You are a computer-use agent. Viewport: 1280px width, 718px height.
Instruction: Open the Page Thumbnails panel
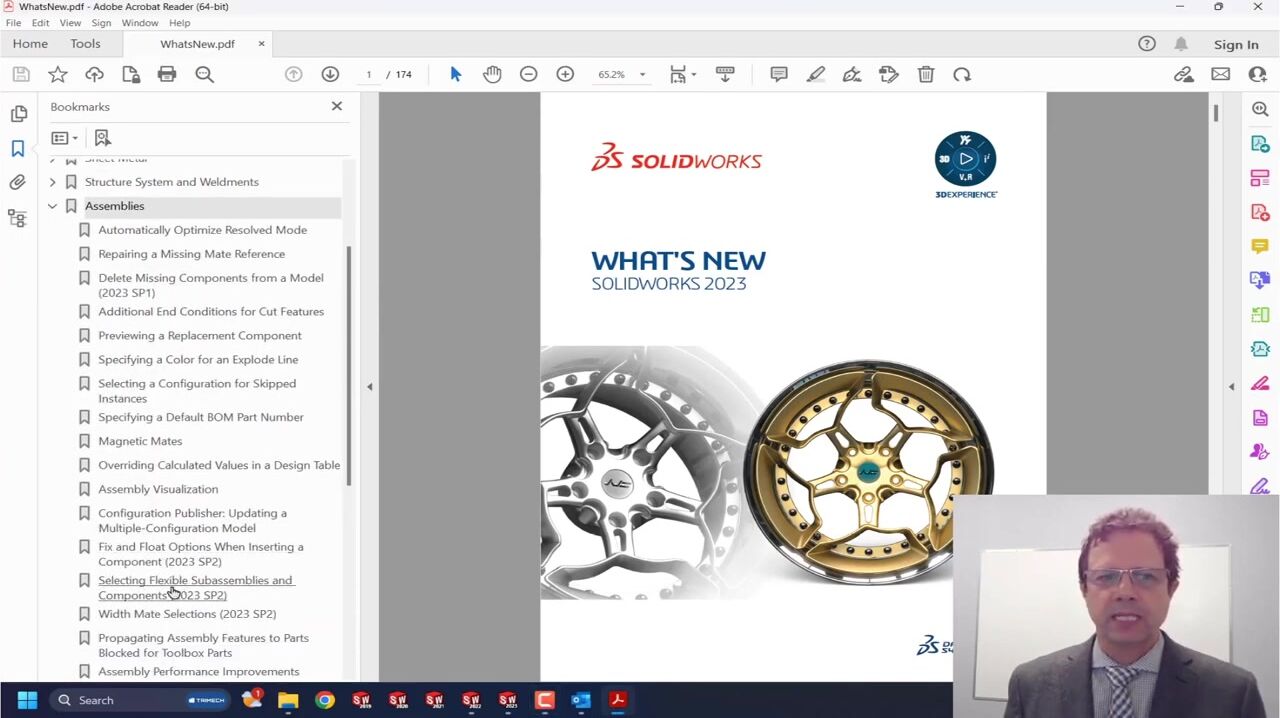pyautogui.click(x=18, y=114)
